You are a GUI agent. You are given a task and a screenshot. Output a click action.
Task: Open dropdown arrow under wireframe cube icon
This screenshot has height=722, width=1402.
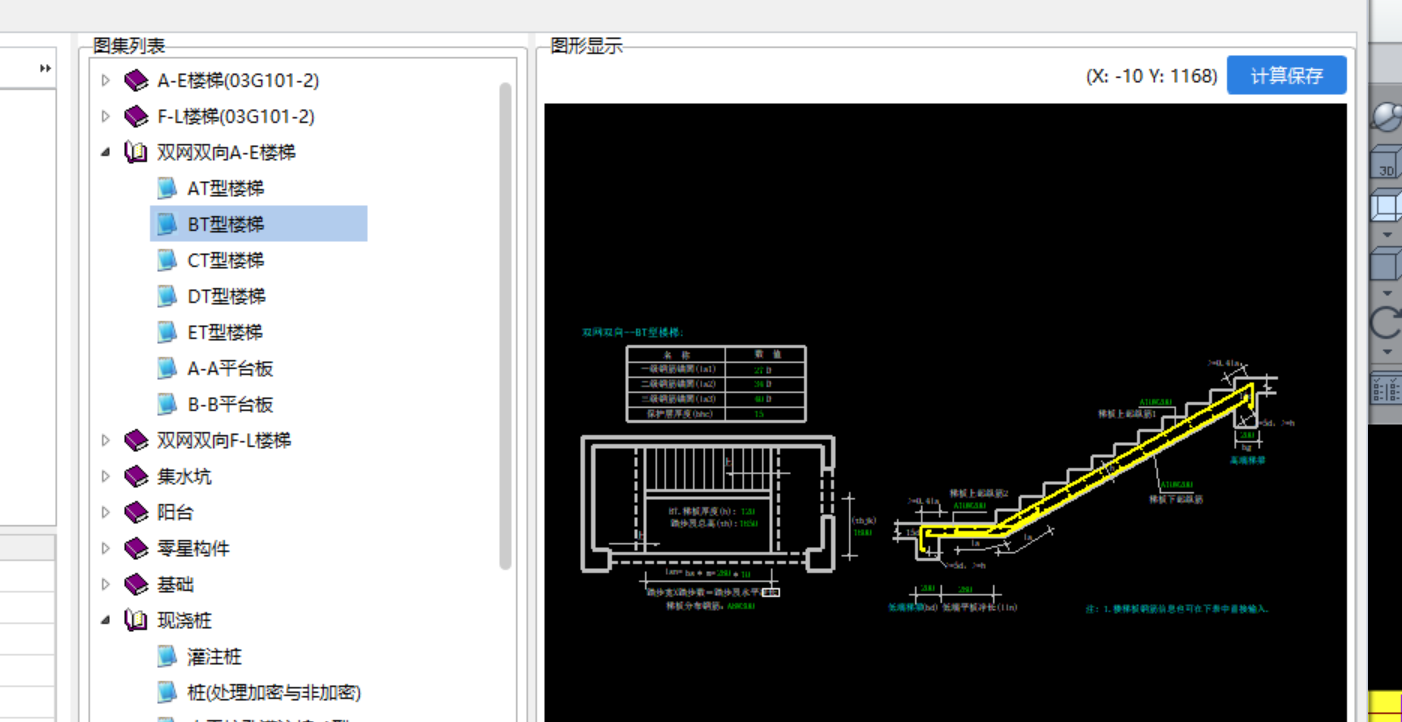tap(1387, 235)
